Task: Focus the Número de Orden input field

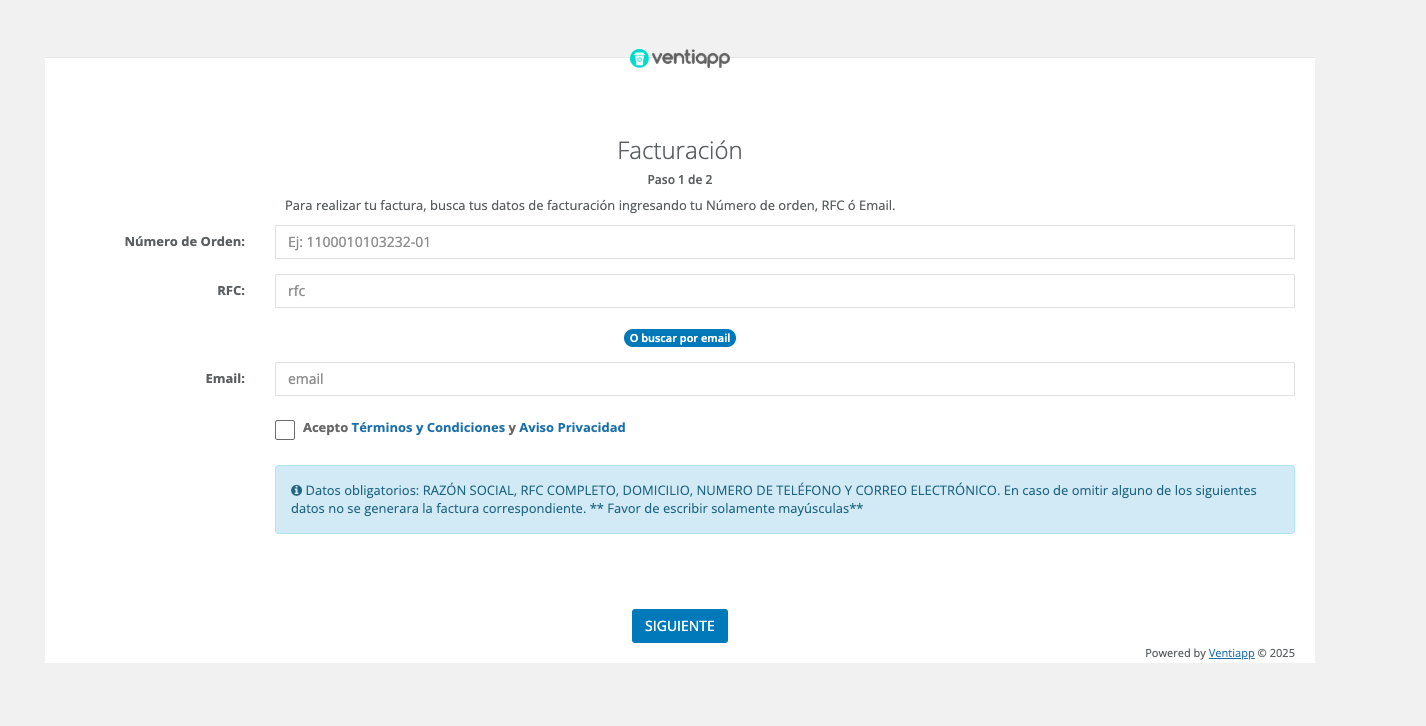Action: [785, 242]
